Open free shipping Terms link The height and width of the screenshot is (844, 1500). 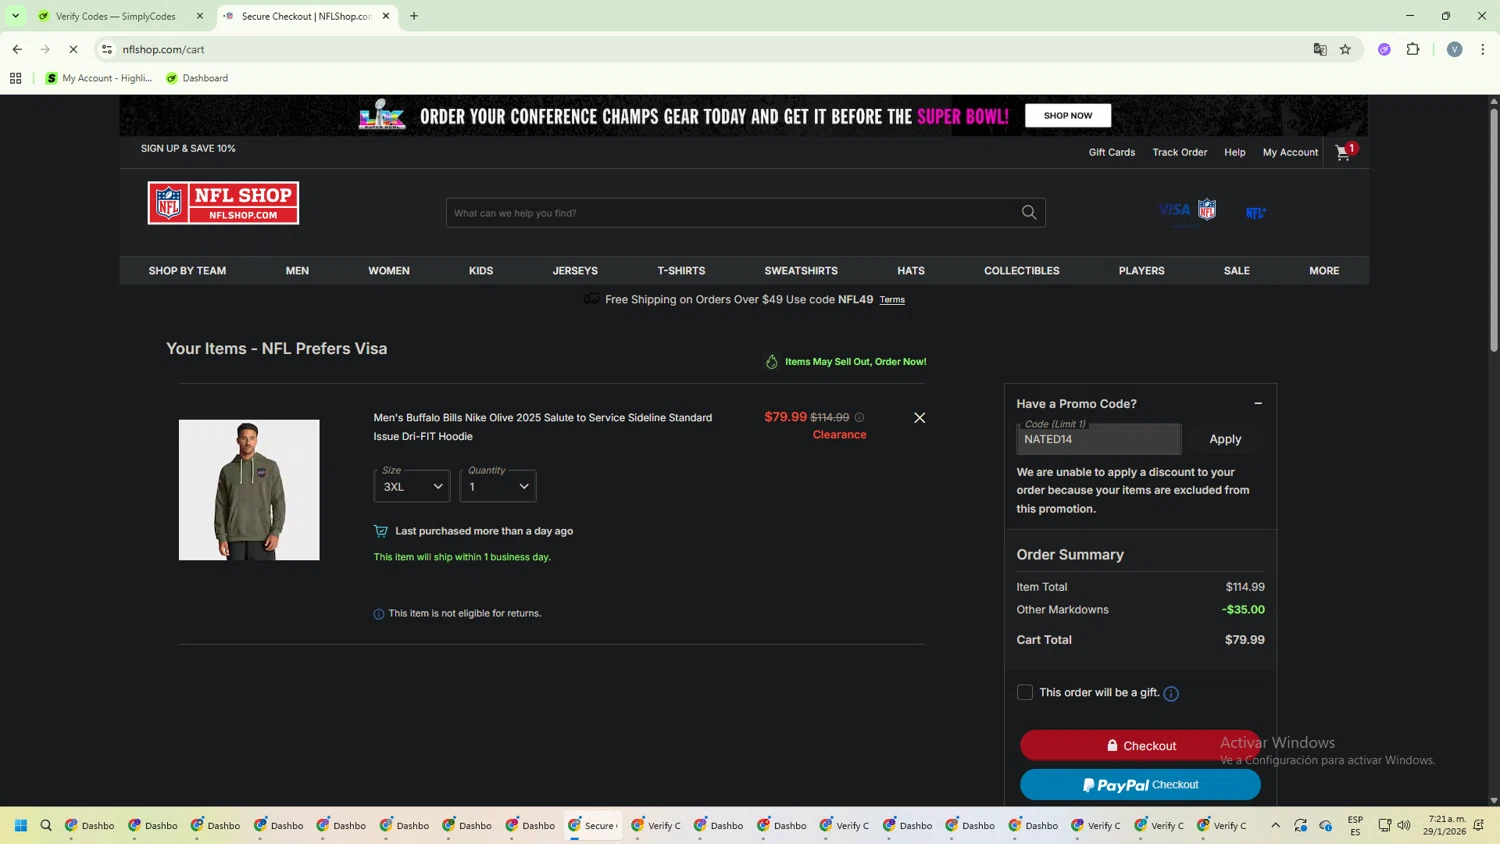coord(892,300)
